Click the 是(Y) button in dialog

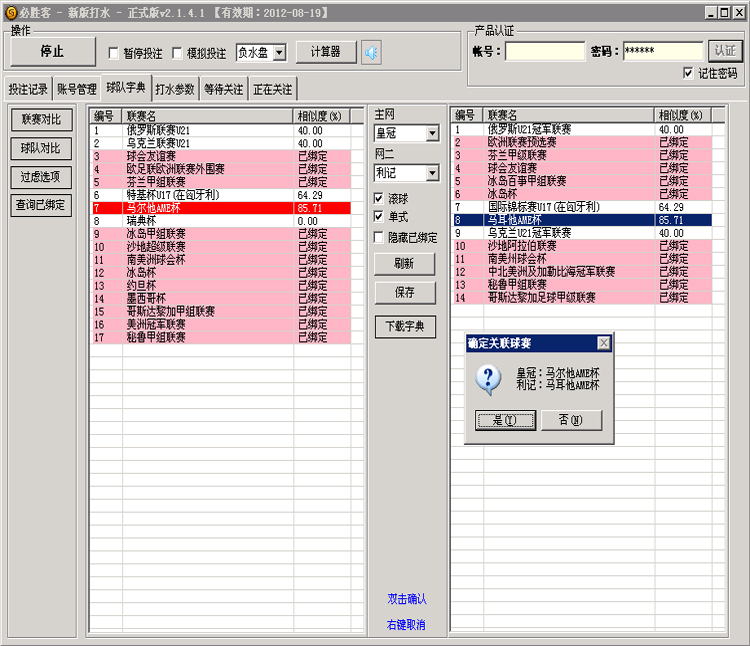(x=505, y=420)
